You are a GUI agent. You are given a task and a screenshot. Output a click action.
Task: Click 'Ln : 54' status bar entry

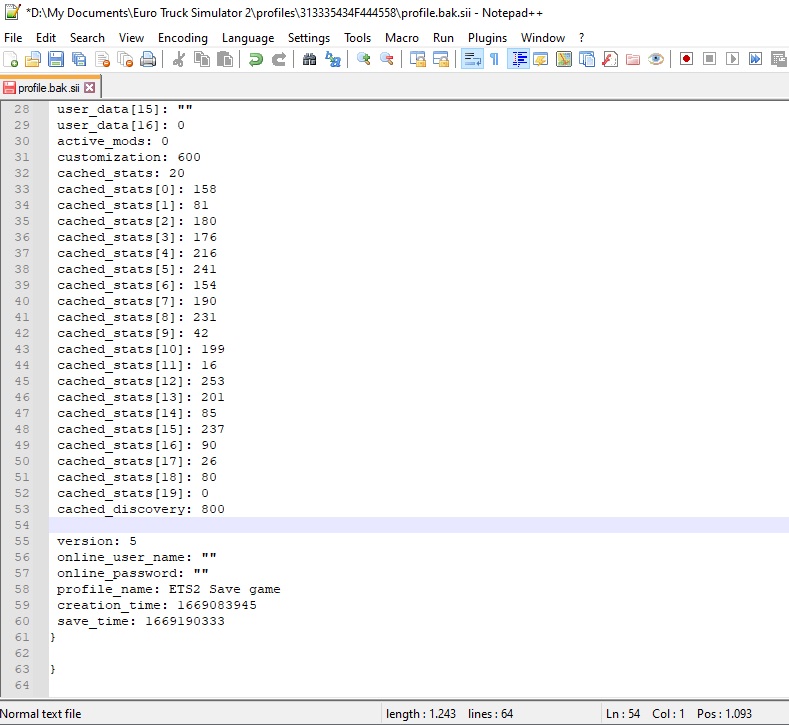coord(622,713)
